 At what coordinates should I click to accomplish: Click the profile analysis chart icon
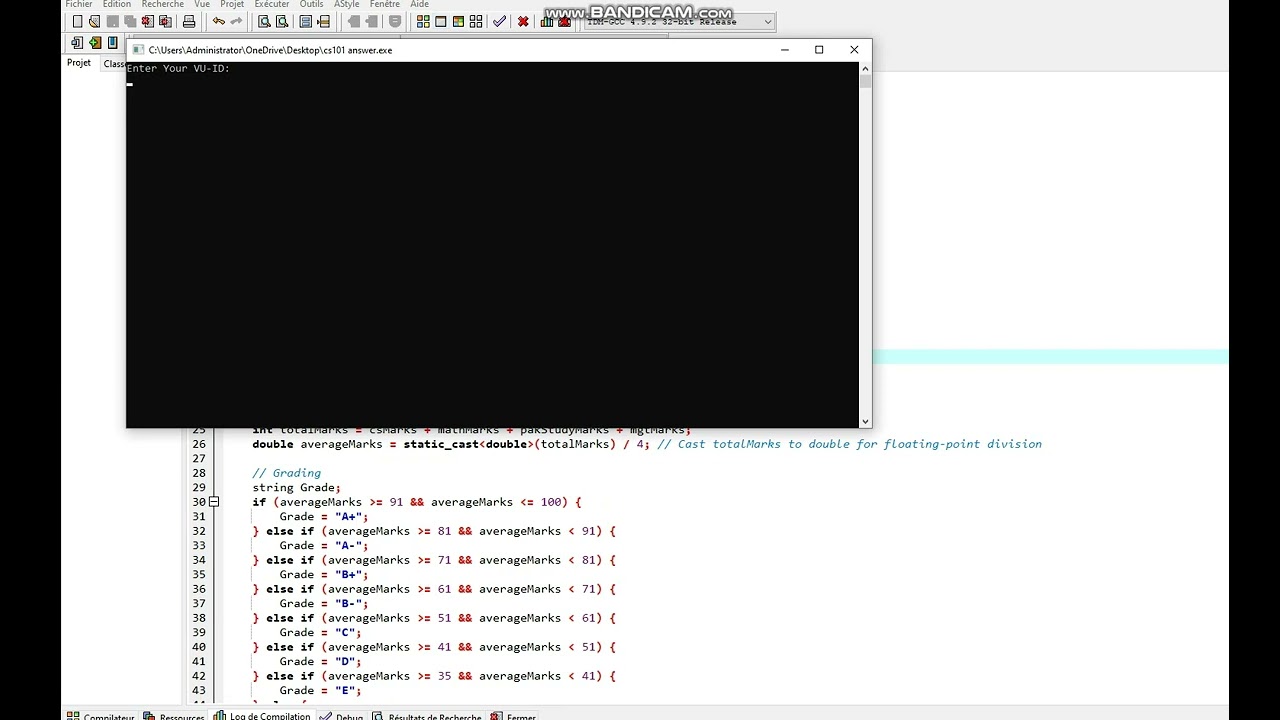pos(547,21)
